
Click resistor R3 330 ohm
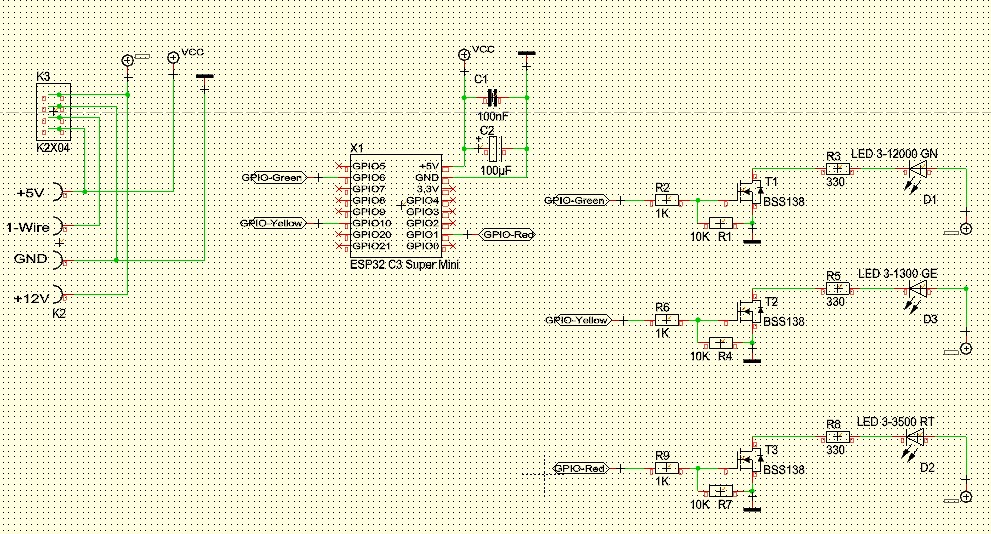[836, 170]
